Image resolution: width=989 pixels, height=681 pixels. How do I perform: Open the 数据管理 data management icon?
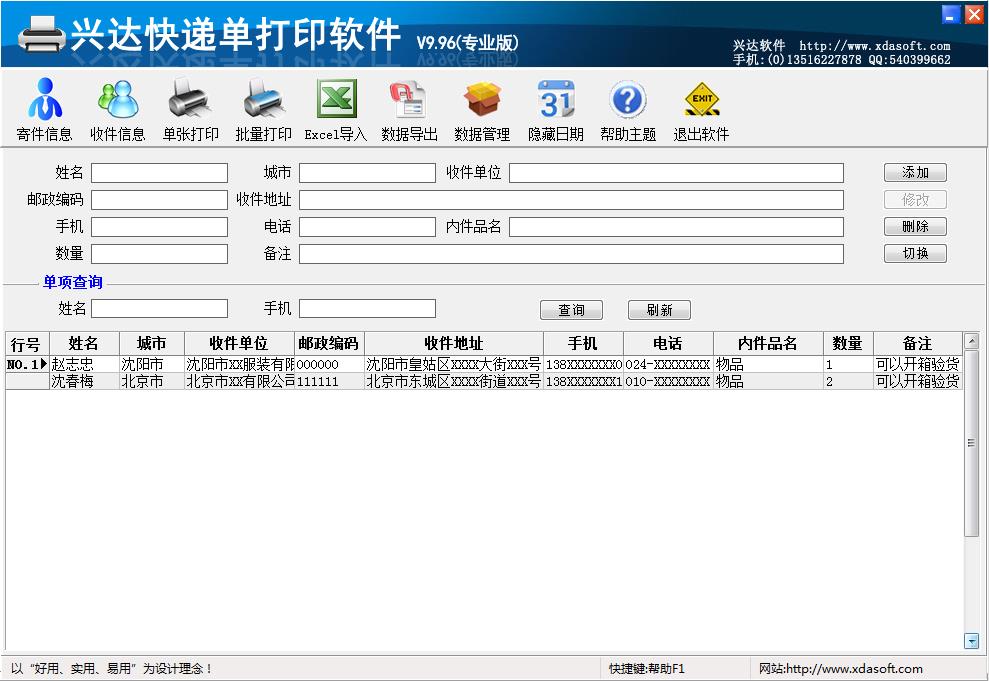pos(482,110)
